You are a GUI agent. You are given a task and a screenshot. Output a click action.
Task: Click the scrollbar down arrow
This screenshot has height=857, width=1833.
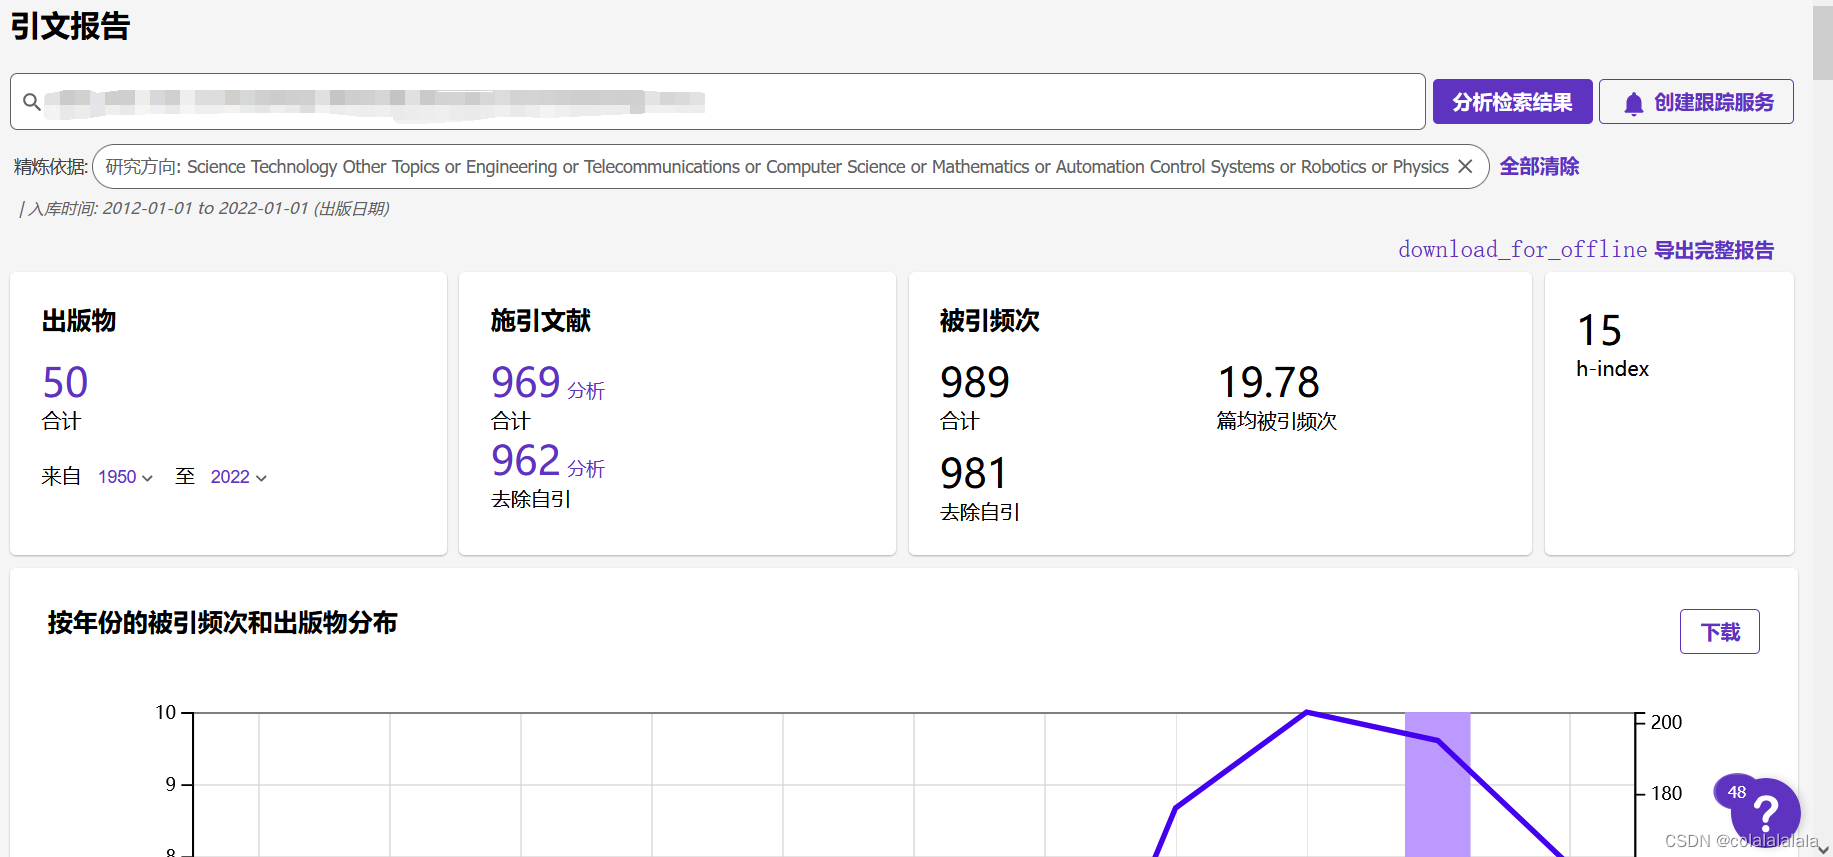point(1822,848)
